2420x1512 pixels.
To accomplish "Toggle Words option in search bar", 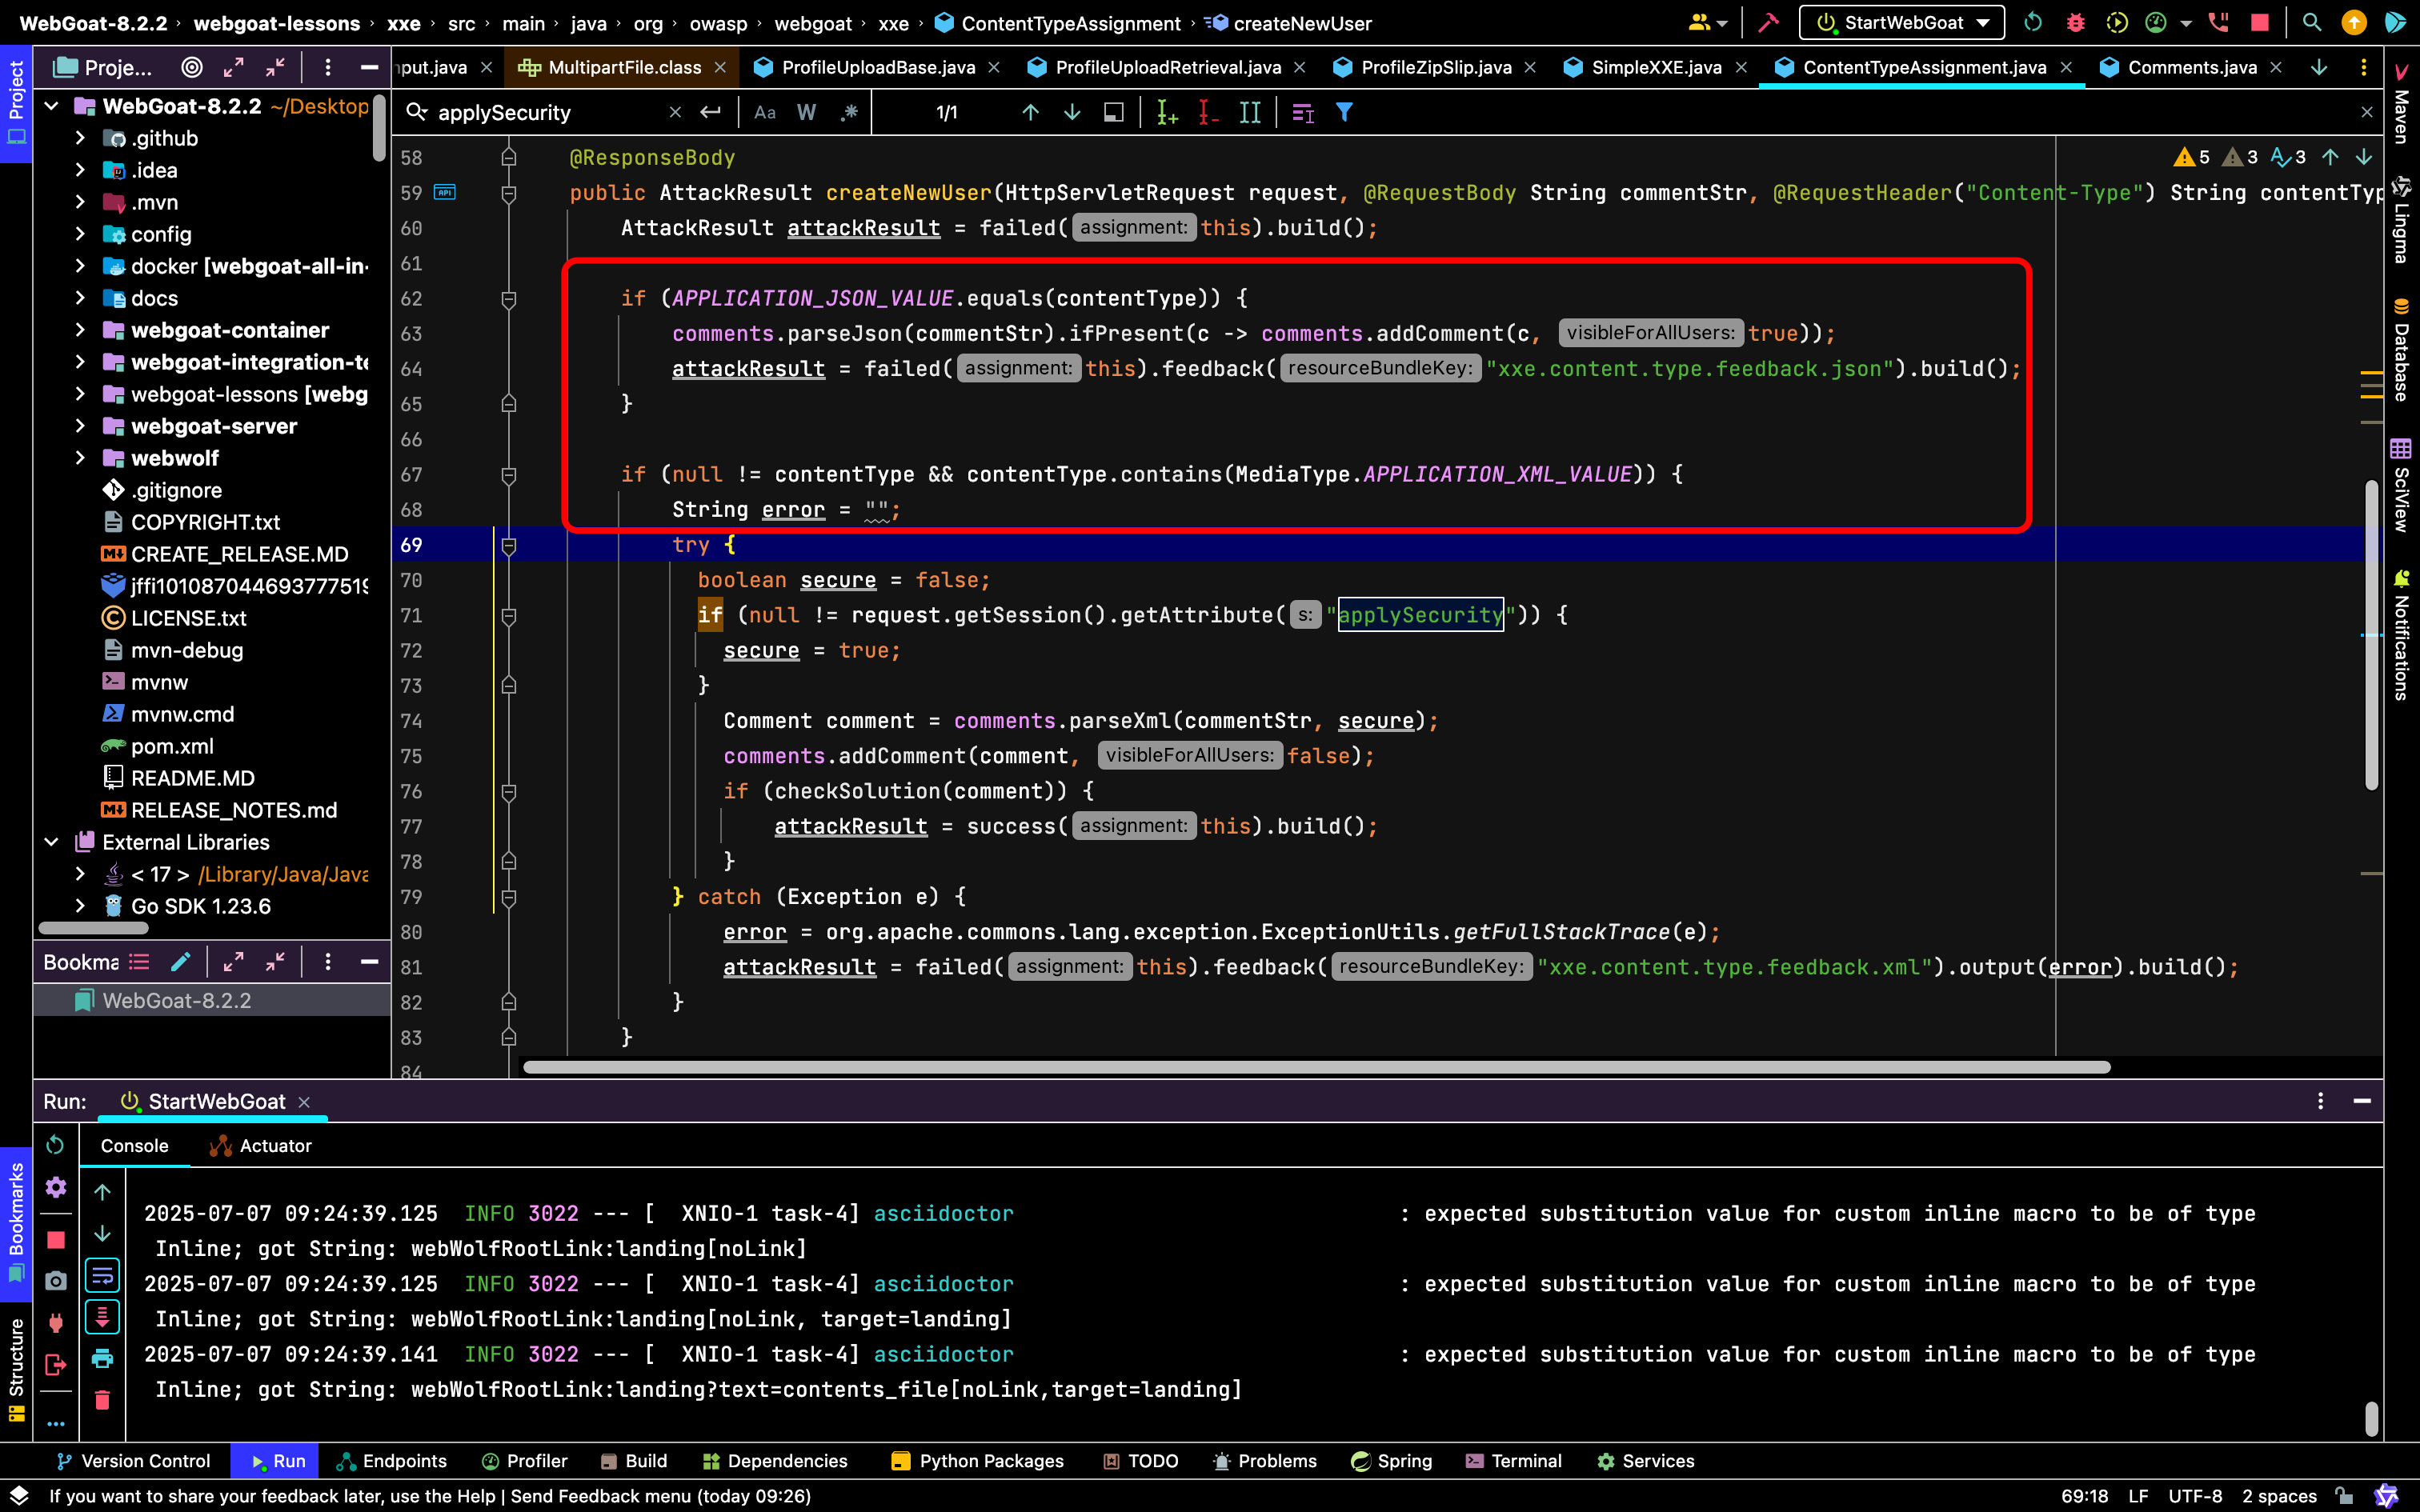I will click(x=806, y=113).
